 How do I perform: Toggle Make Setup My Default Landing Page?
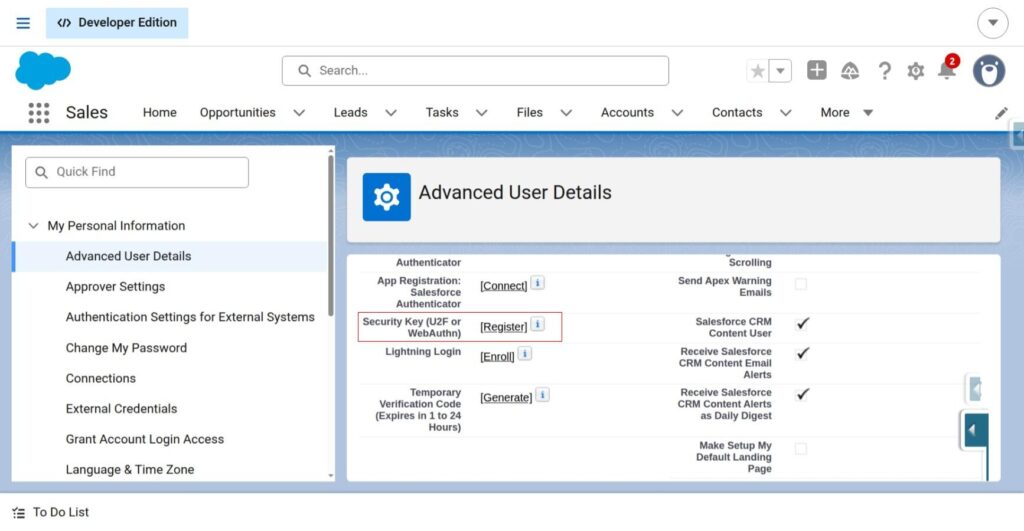pyautogui.click(x=801, y=449)
